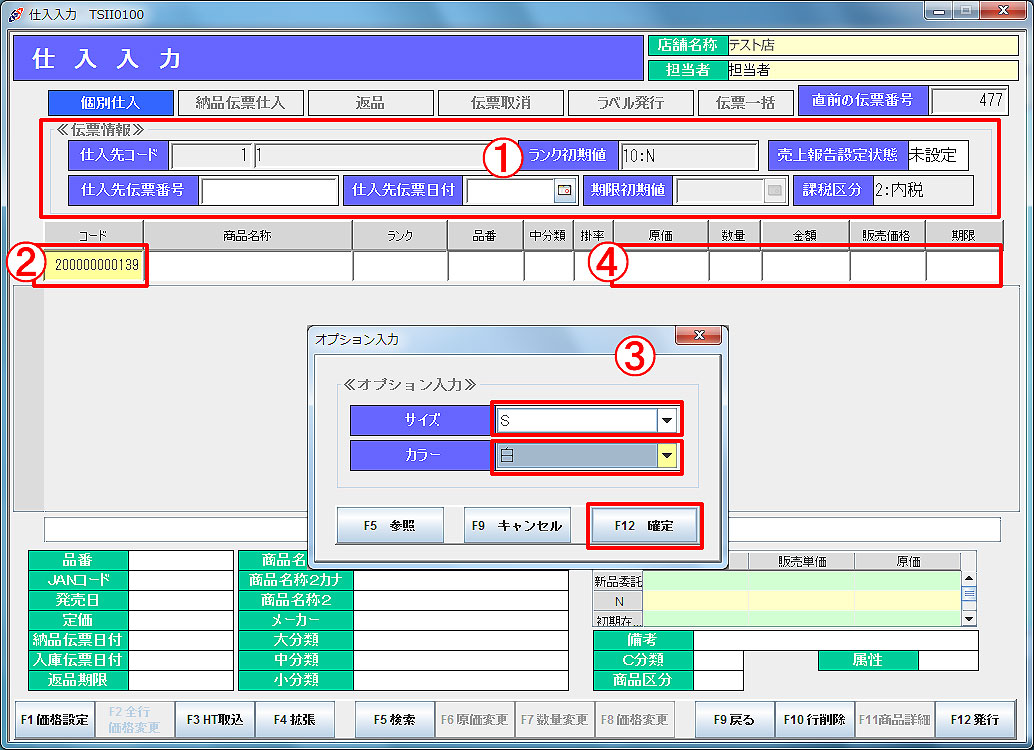Select the 返品 tab

click(x=370, y=103)
